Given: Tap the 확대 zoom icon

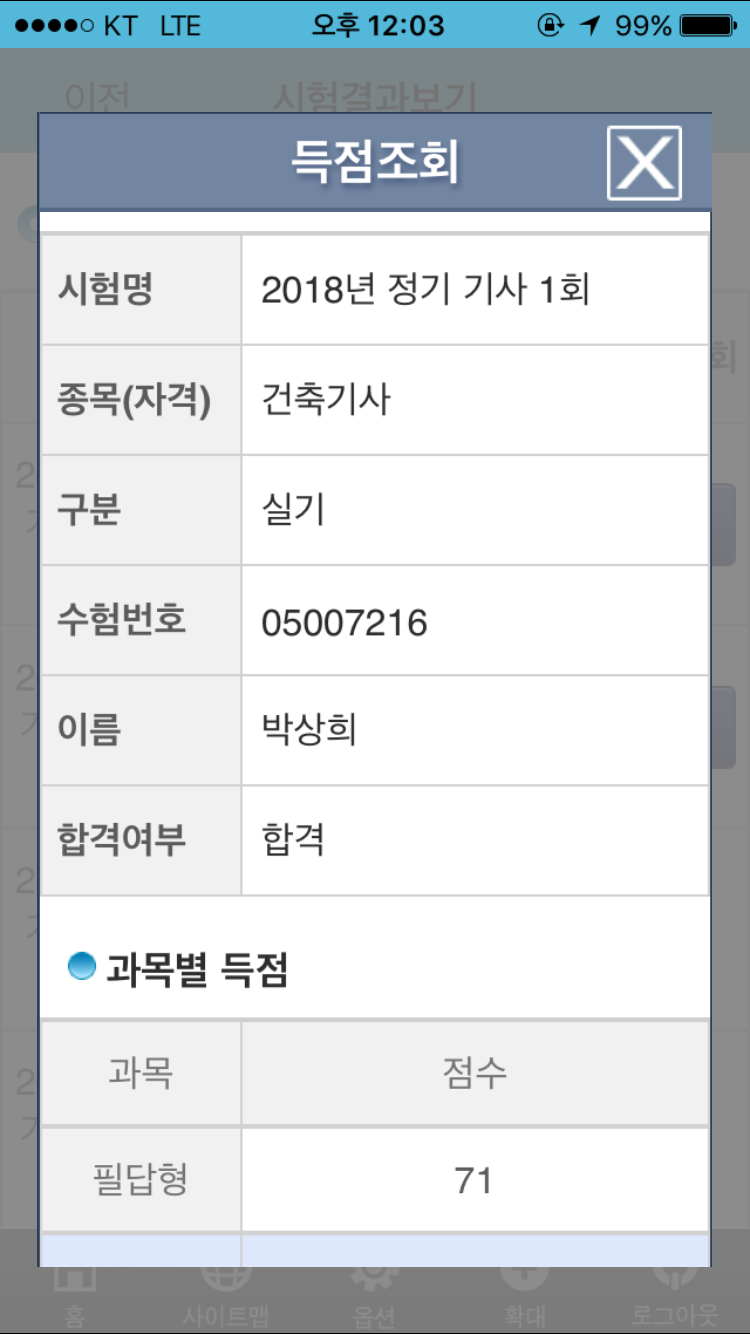Looking at the screenshot, I should point(525,1296).
